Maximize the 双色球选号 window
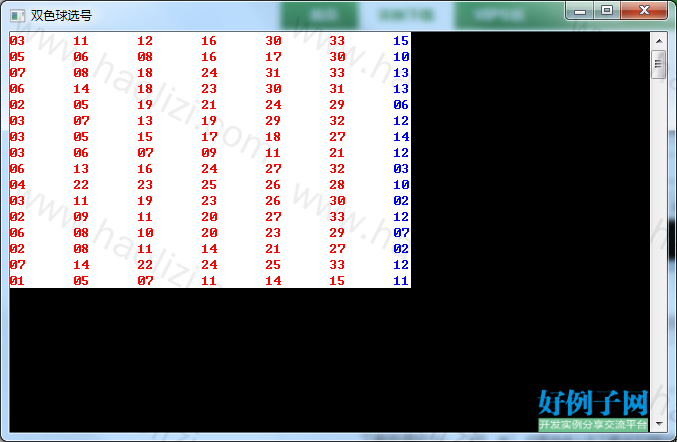The height and width of the screenshot is (442, 677). click(x=607, y=11)
